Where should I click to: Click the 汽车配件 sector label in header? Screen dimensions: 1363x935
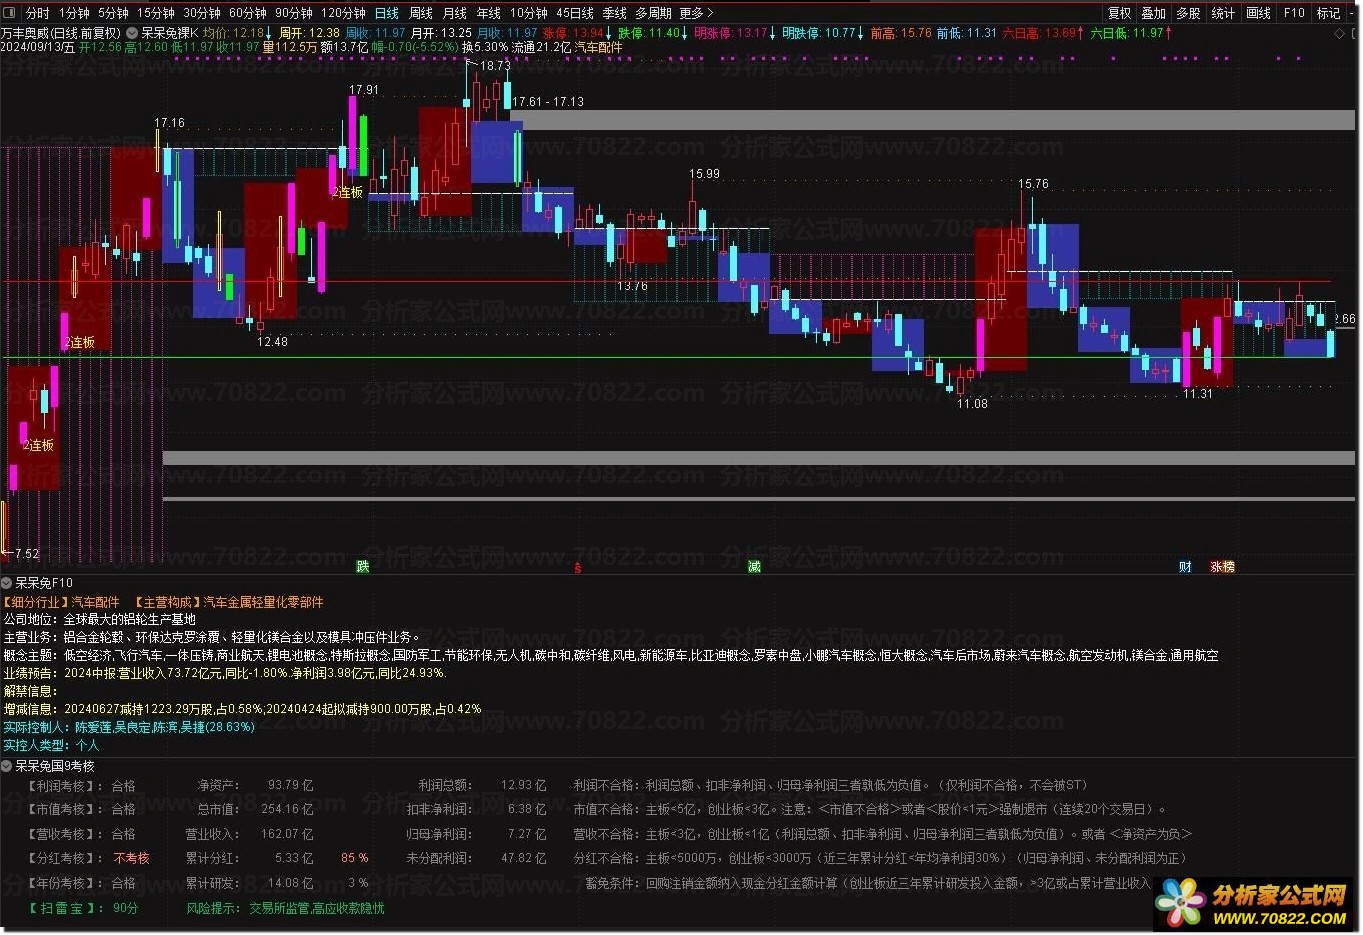click(598, 47)
